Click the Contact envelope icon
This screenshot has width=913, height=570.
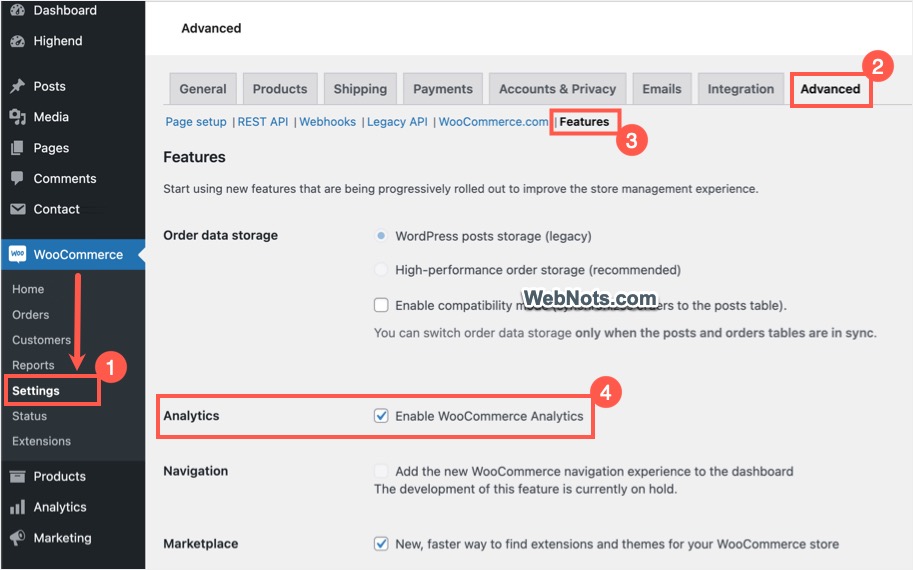(x=17, y=209)
